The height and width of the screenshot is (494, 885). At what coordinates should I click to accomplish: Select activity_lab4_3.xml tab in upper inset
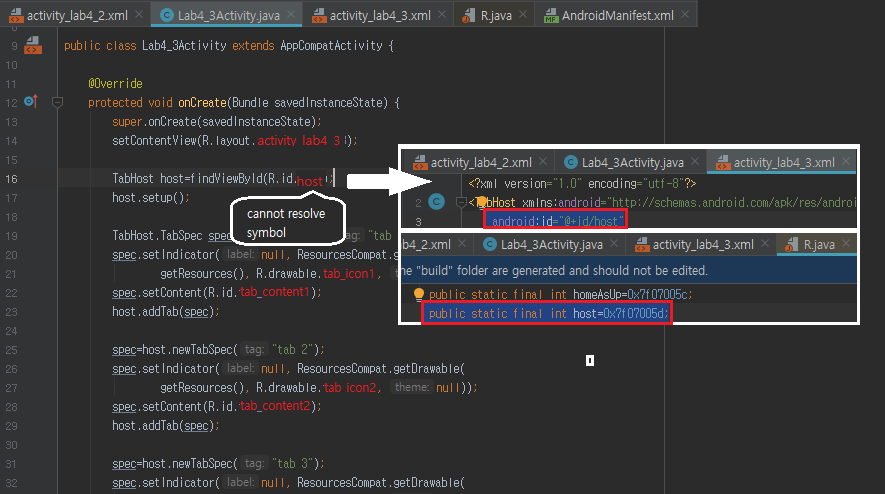coord(783,163)
